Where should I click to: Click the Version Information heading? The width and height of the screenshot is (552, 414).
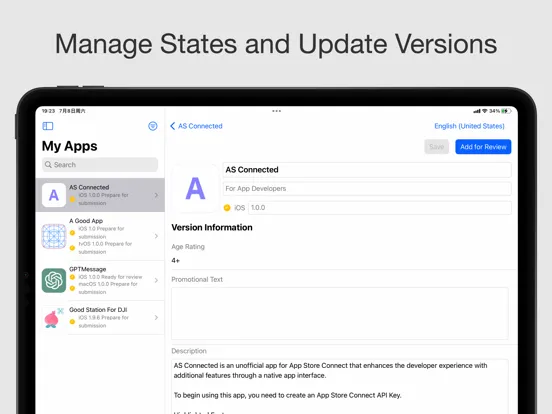(x=212, y=227)
